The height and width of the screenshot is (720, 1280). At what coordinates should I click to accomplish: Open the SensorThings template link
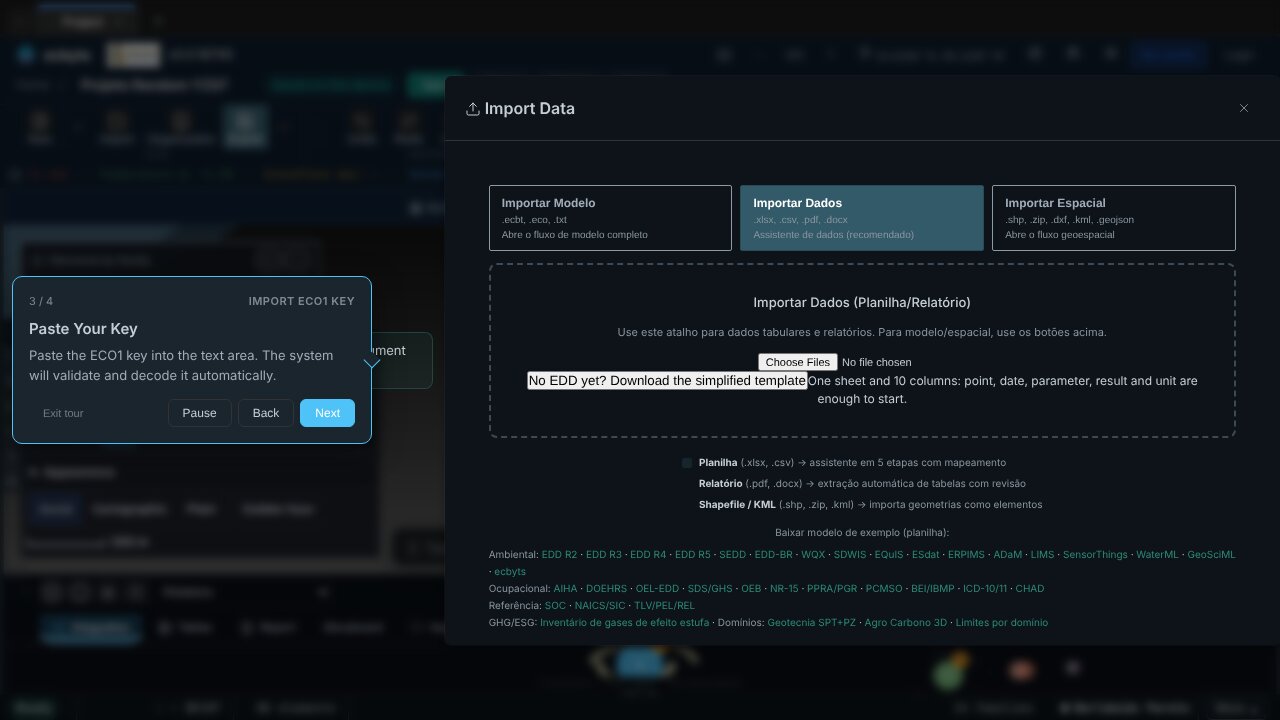1095,554
